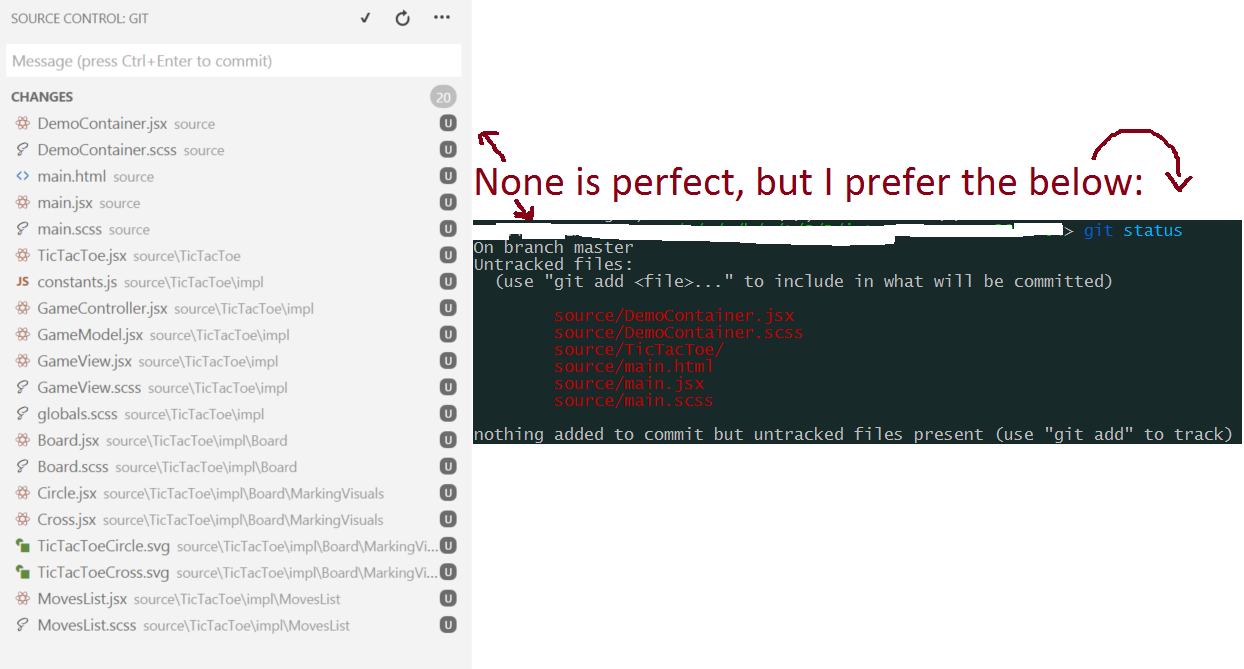
Task: Click the React icon beside GameModel.jsx
Action: pyautogui.click(x=22, y=335)
